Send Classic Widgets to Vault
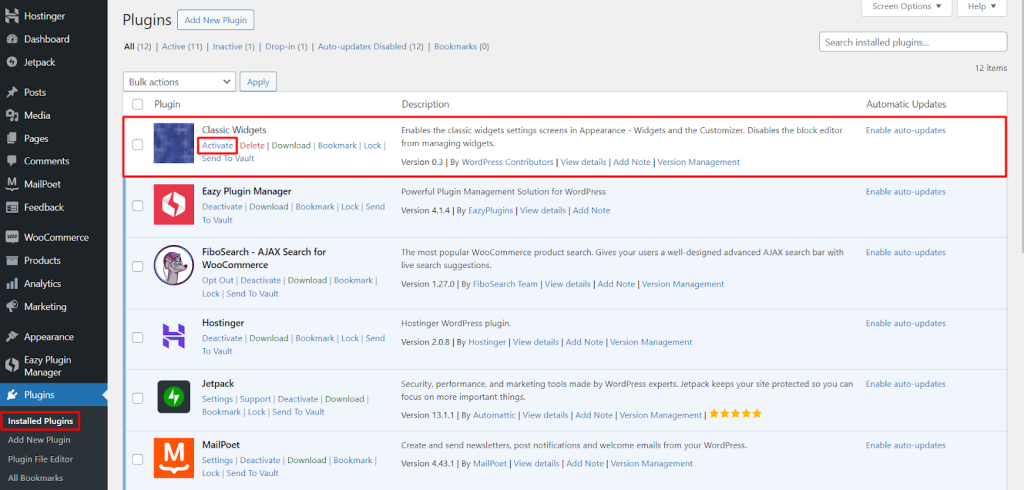 [x=228, y=158]
